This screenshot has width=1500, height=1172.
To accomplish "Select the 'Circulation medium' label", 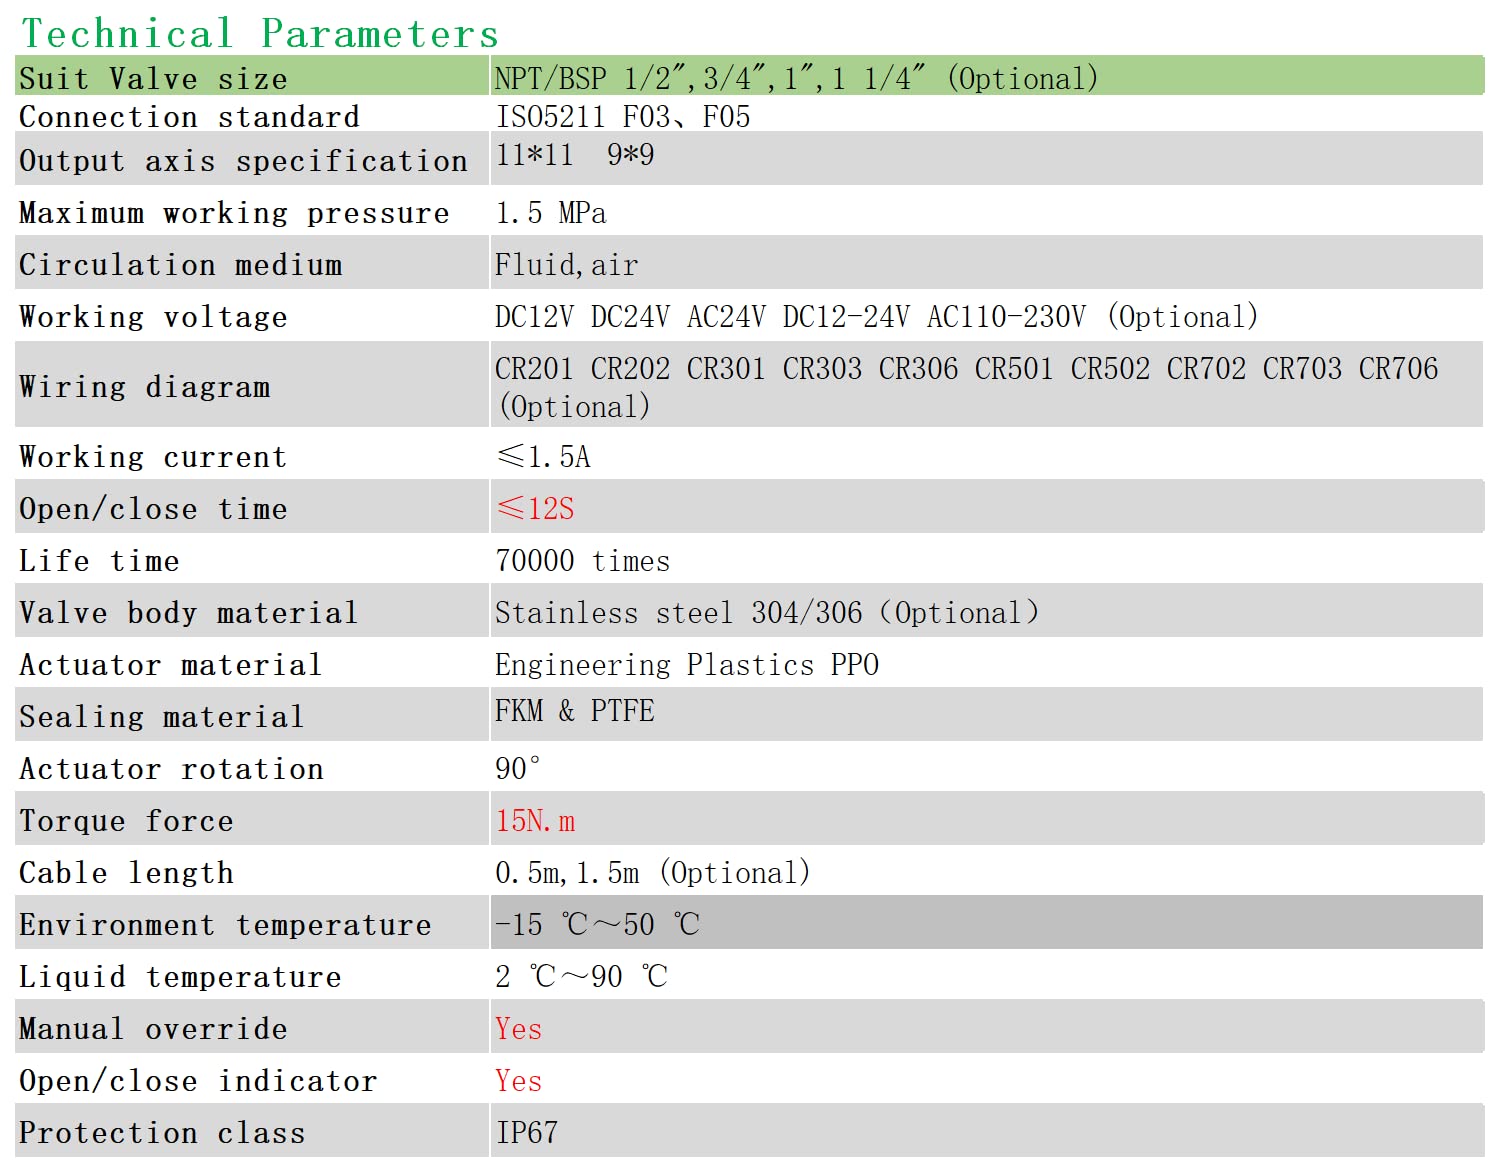I will [x=180, y=265].
